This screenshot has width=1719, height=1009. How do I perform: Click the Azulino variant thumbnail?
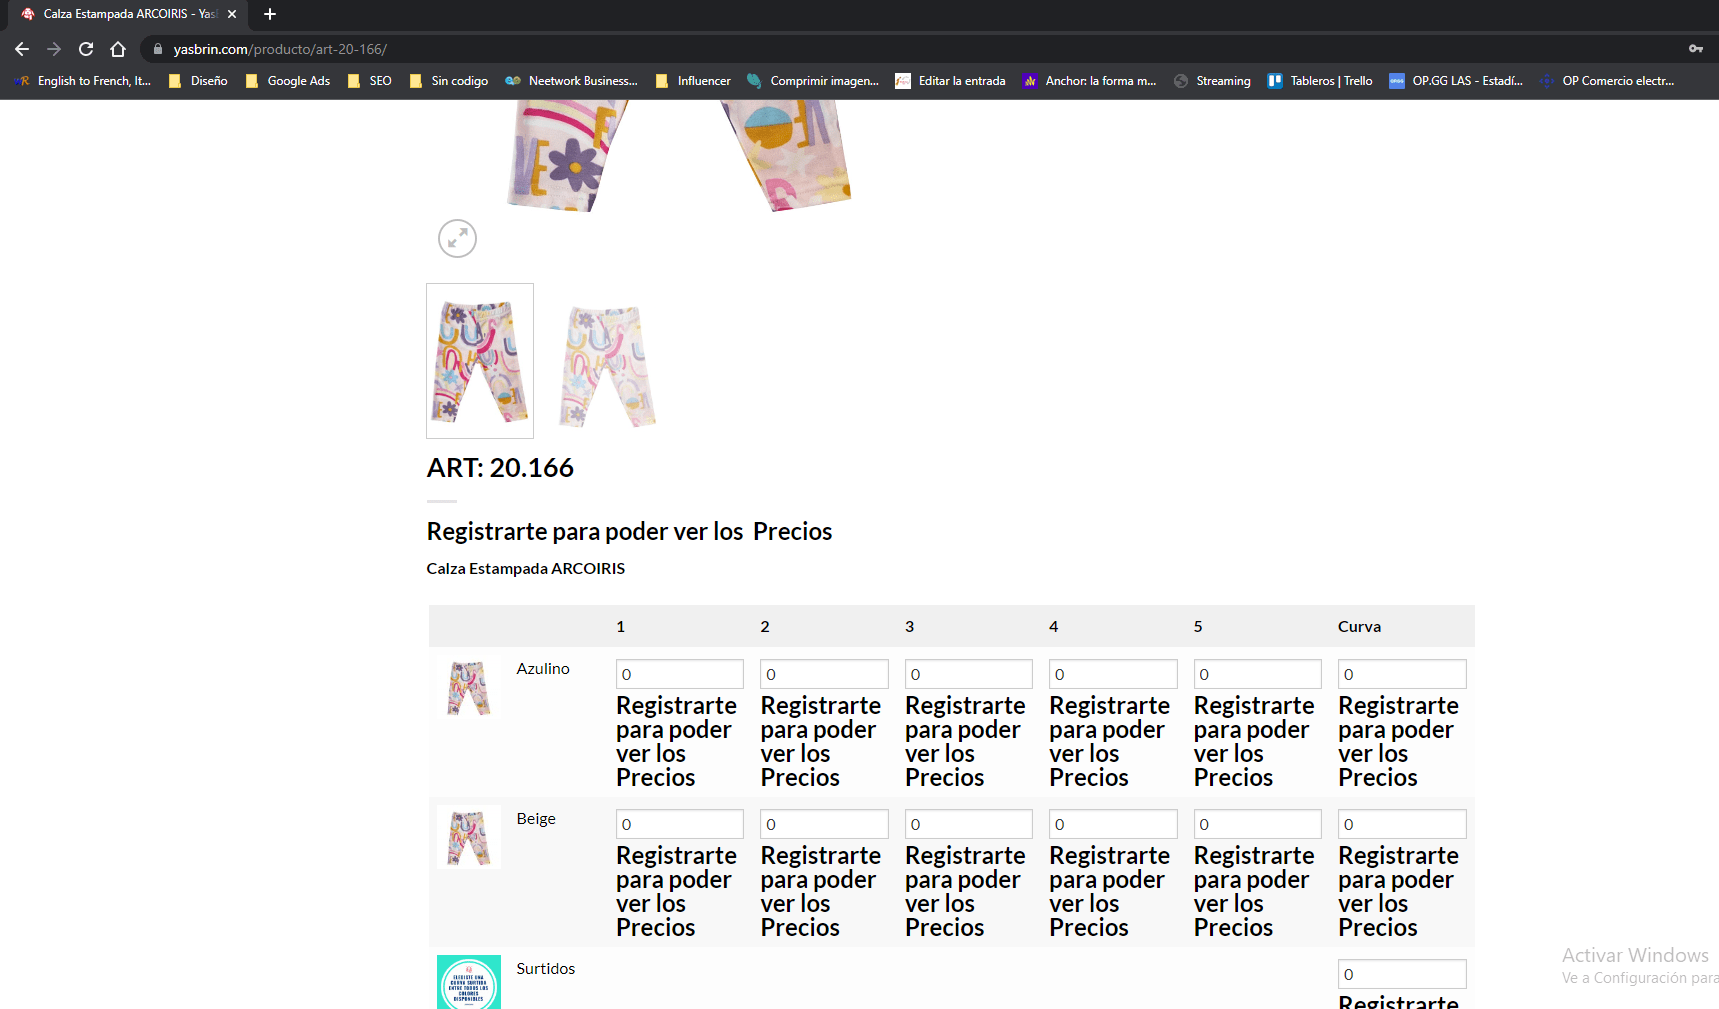pos(469,687)
